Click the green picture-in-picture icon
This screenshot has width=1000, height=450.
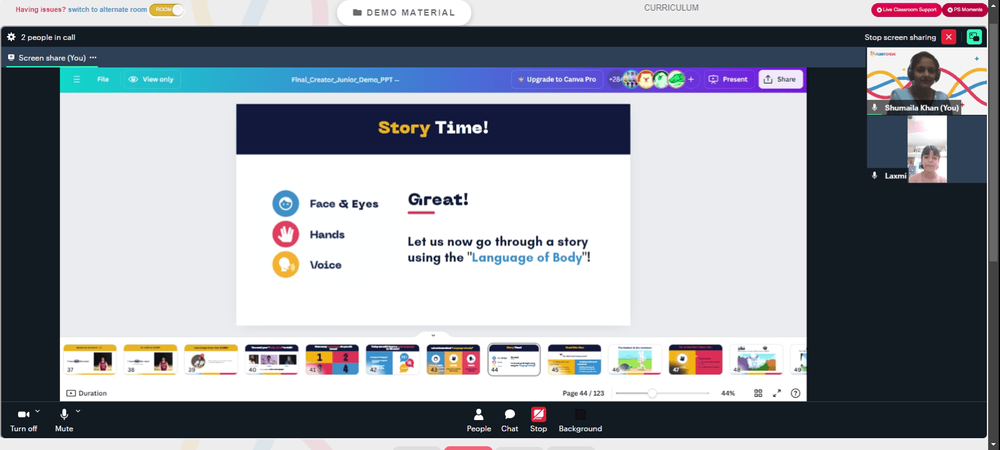(974, 37)
